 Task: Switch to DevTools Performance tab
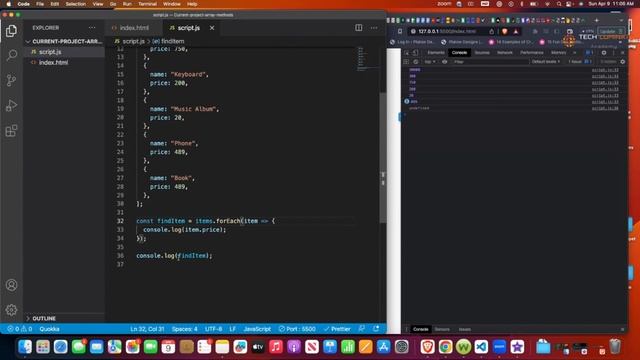[x=531, y=53]
